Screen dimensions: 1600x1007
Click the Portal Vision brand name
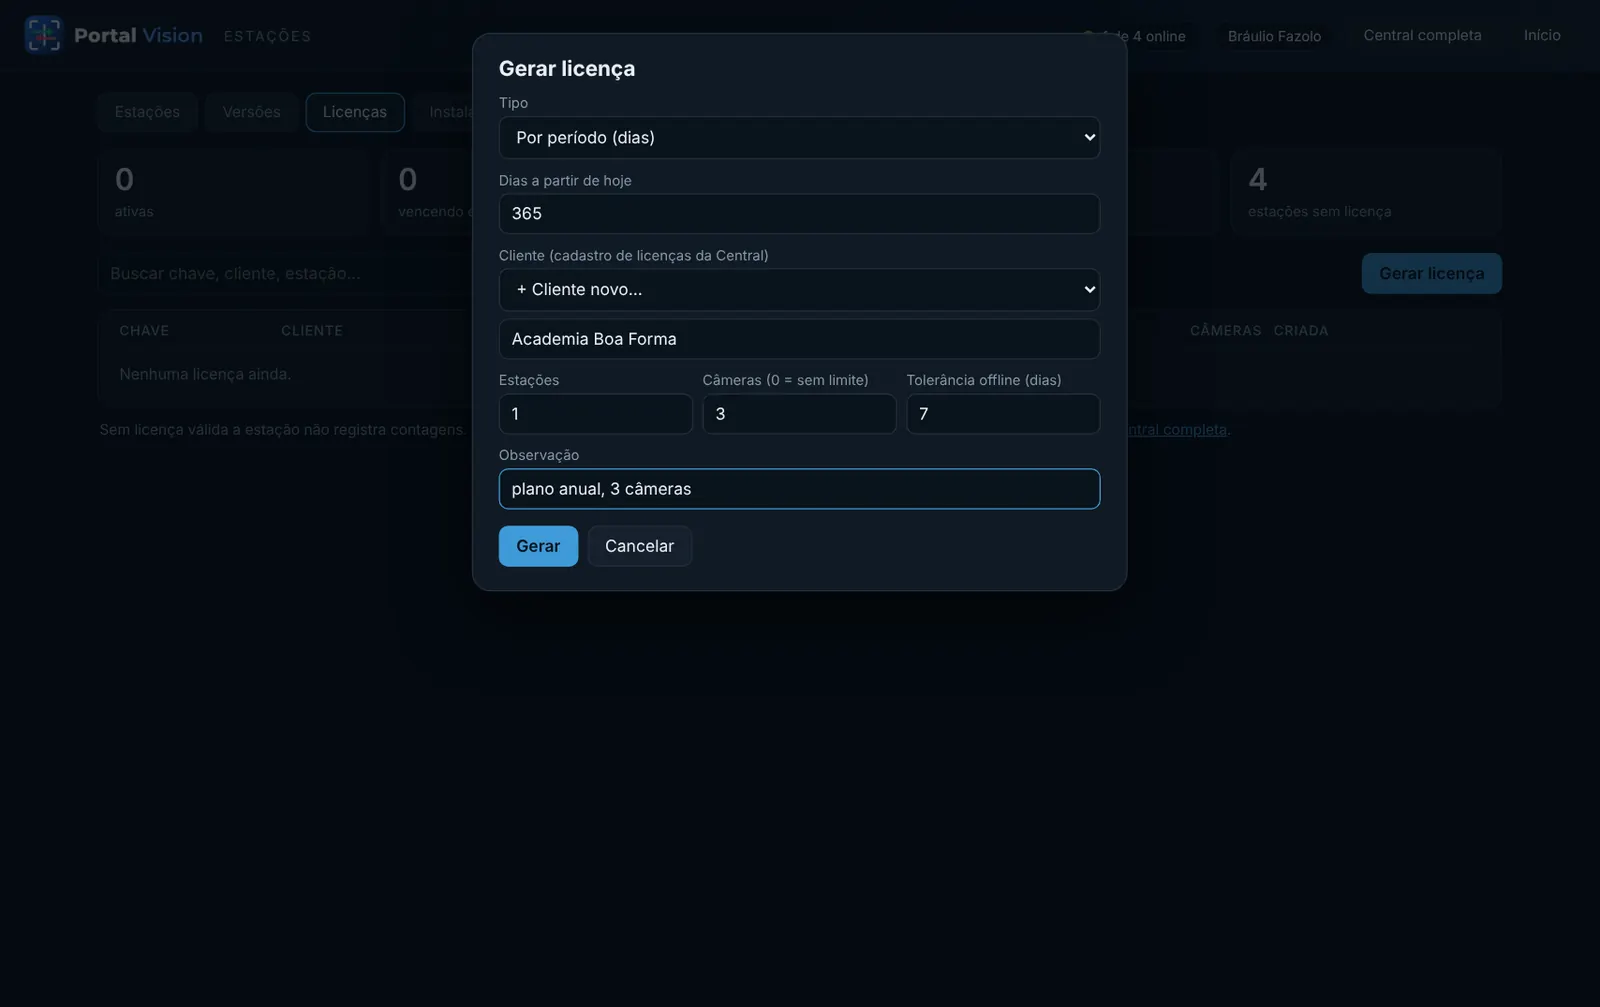coord(138,35)
